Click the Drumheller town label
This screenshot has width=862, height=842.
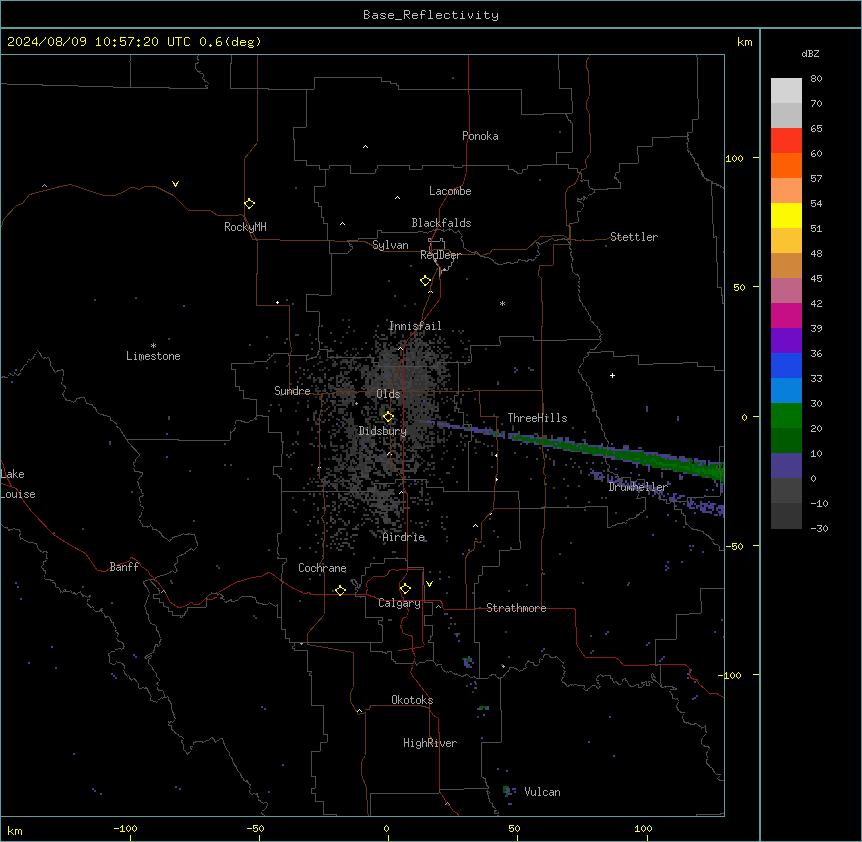[638, 487]
